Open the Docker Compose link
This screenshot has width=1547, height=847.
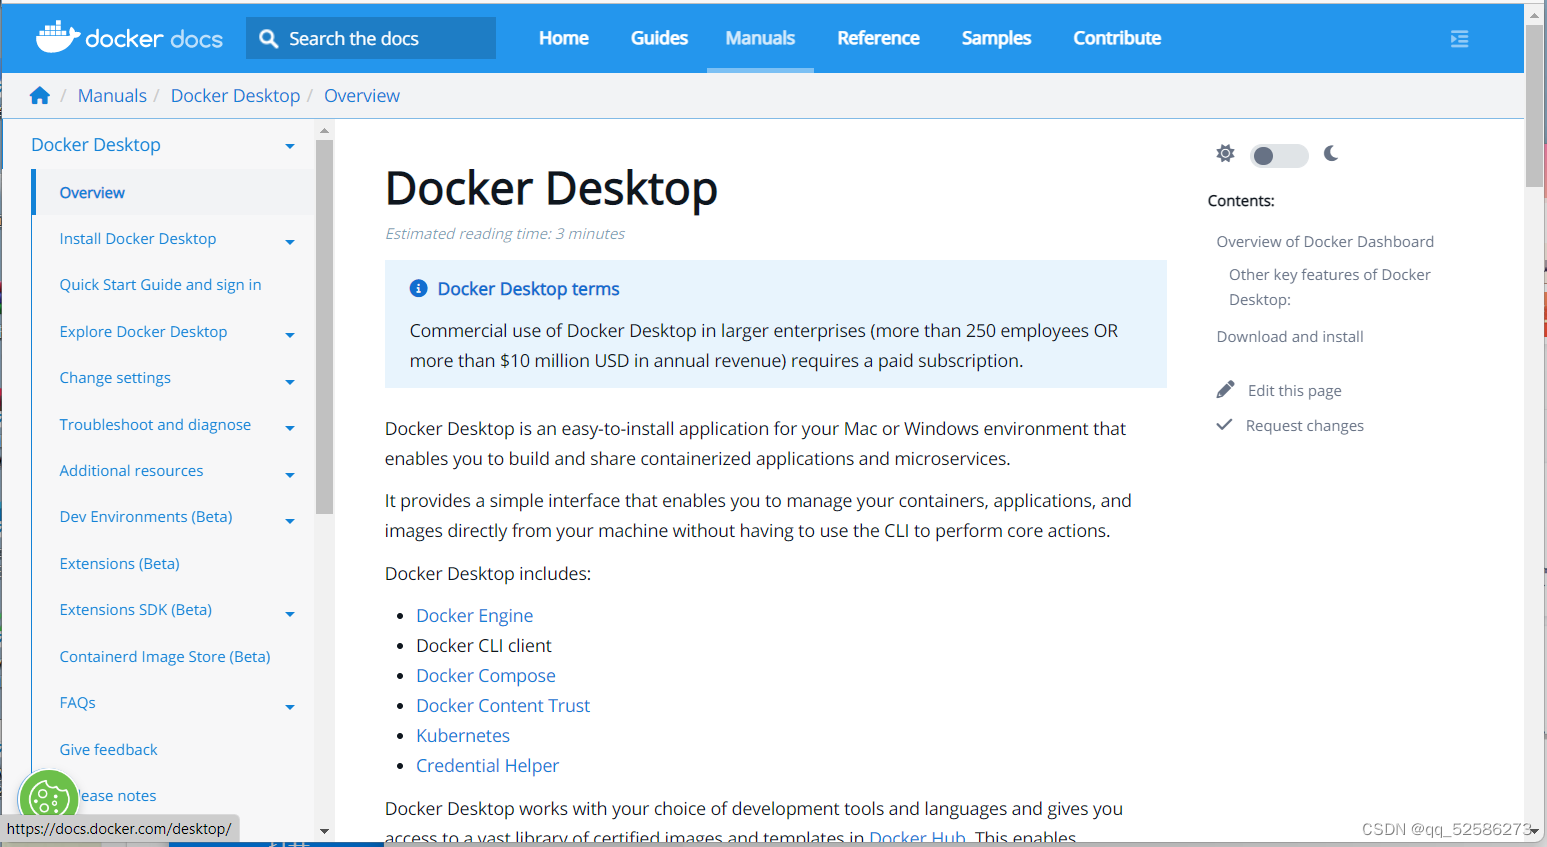(x=485, y=675)
